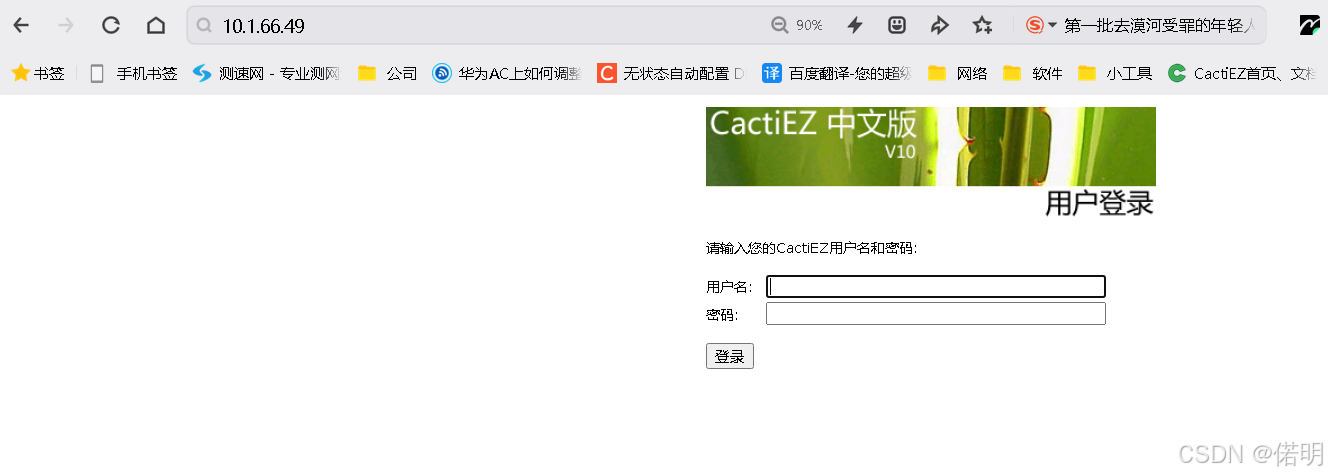
Task: Click the smiley face icon in address bar
Action: point(897,25)
